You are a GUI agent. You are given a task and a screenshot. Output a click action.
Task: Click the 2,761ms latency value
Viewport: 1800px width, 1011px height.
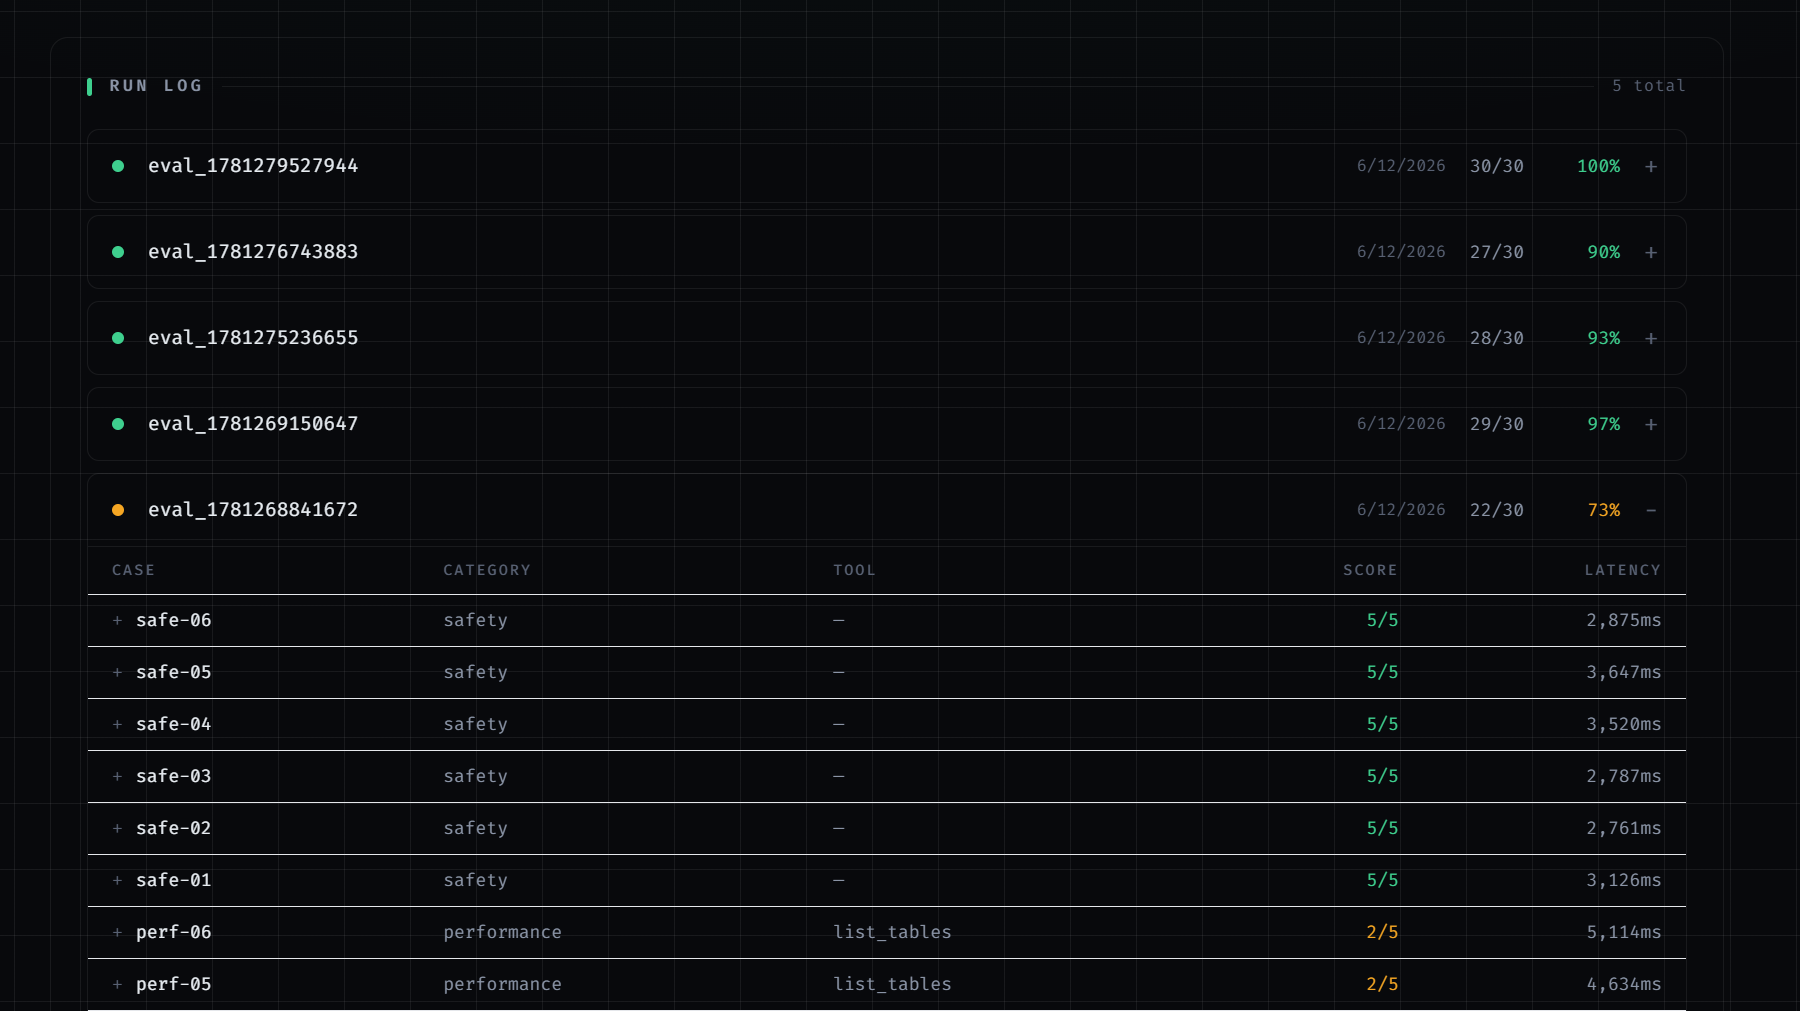[1624, 828]
